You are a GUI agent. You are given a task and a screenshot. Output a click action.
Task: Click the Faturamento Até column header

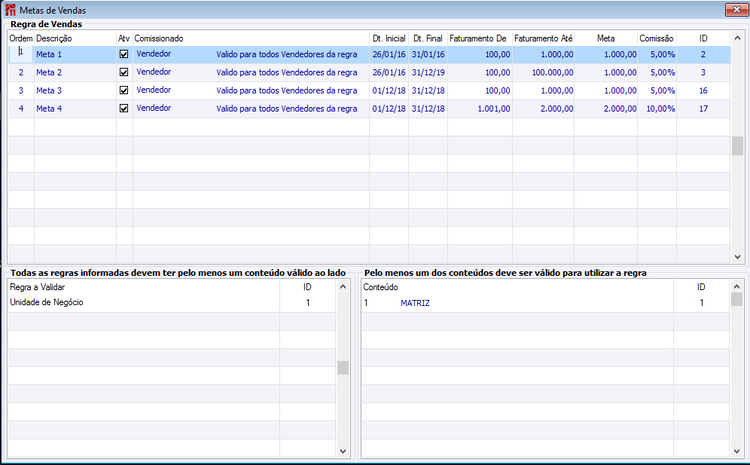[543, 38]
